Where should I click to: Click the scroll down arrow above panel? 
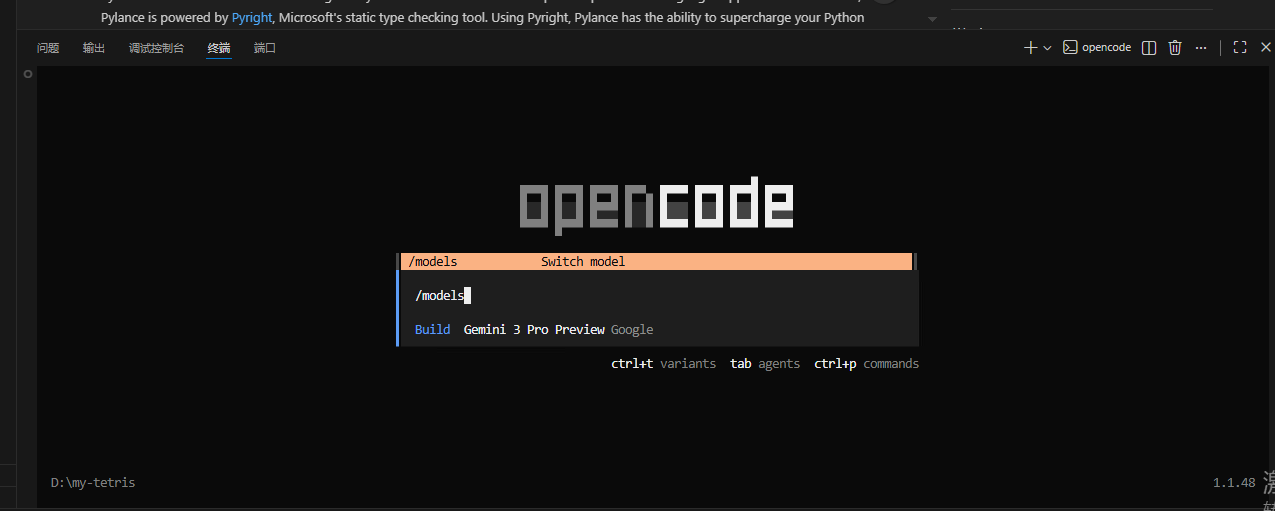tap(933, 19)
